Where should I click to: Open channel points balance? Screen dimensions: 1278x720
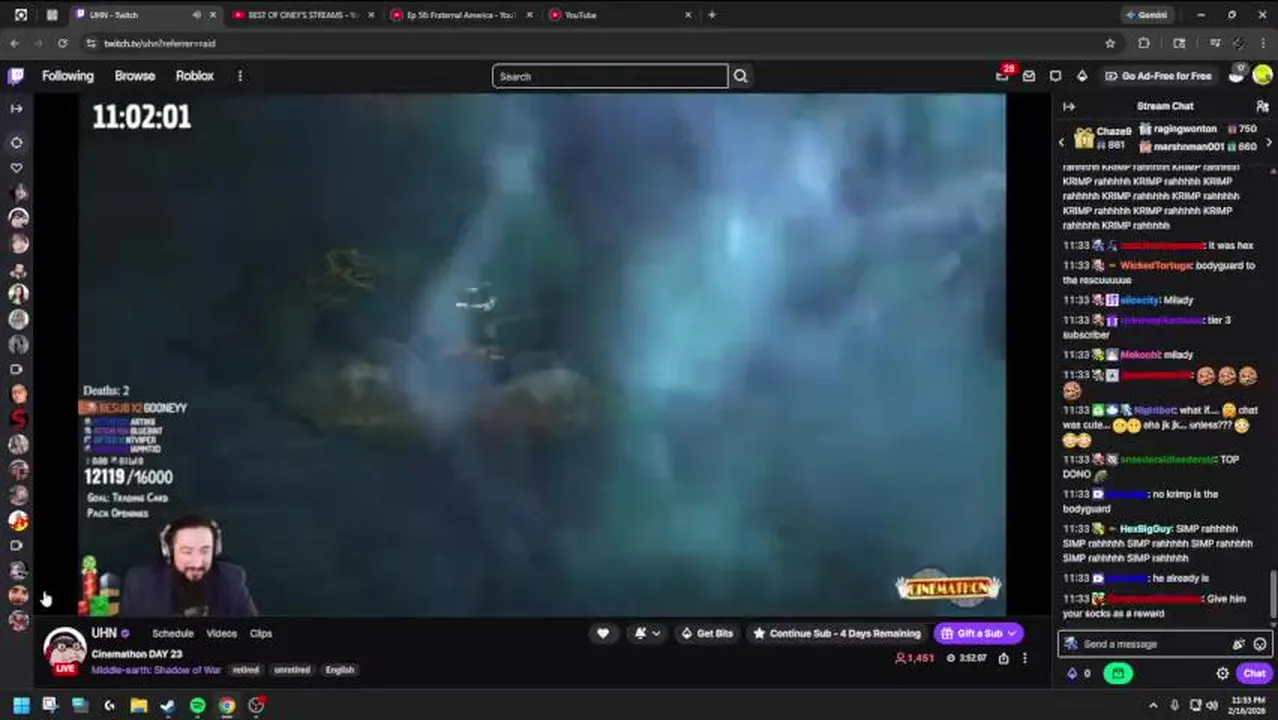click(x=1079, y=674)
